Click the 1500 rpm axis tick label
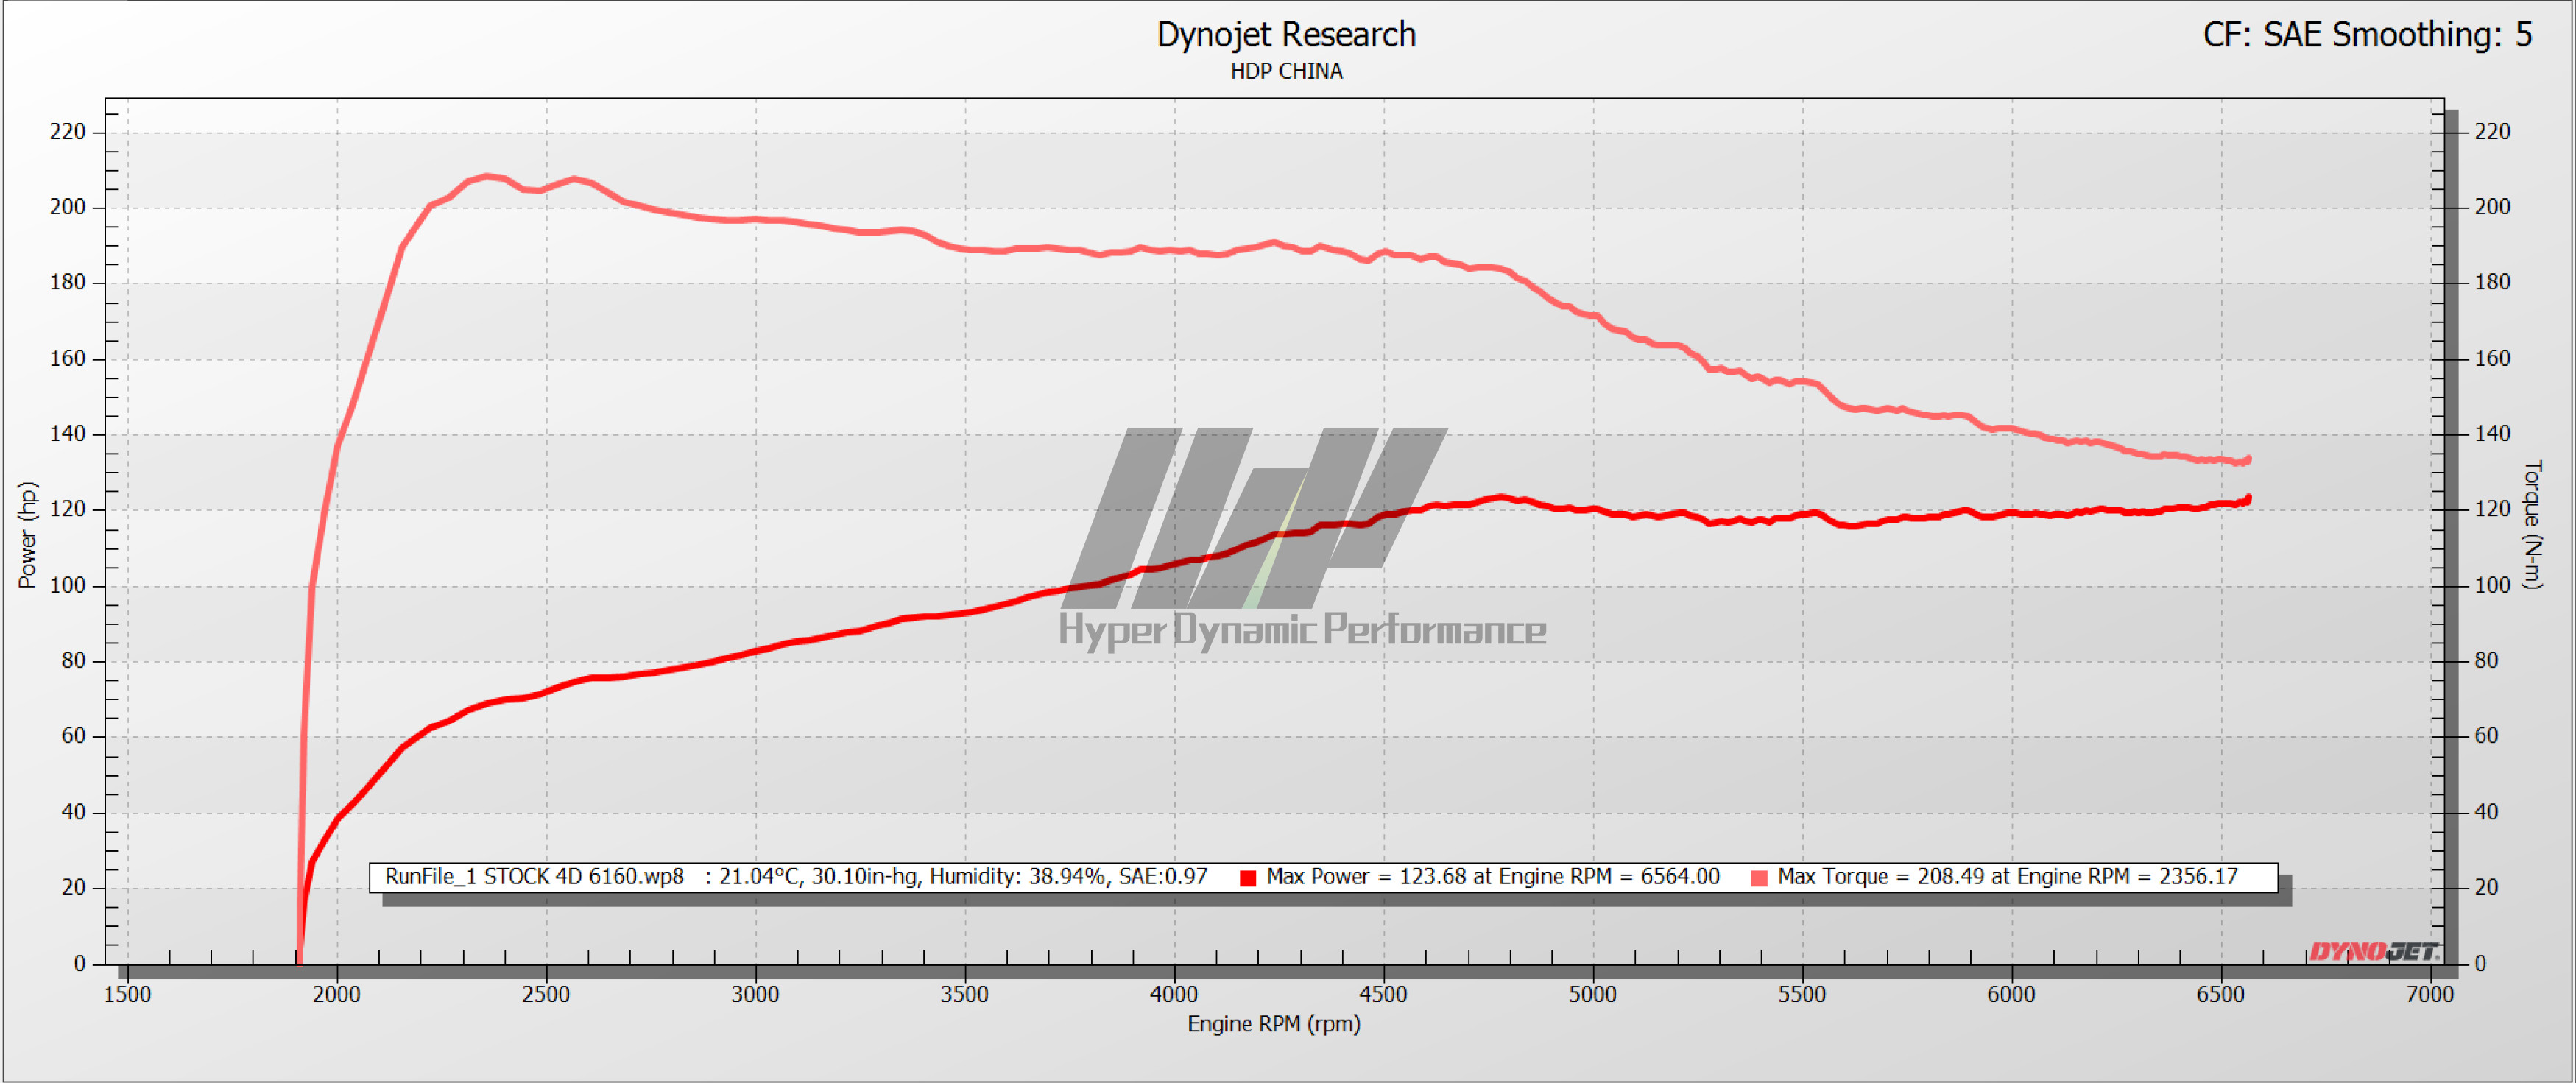Image resolution: width=2576 pixels, height=1083 pixels. point(127,994)
